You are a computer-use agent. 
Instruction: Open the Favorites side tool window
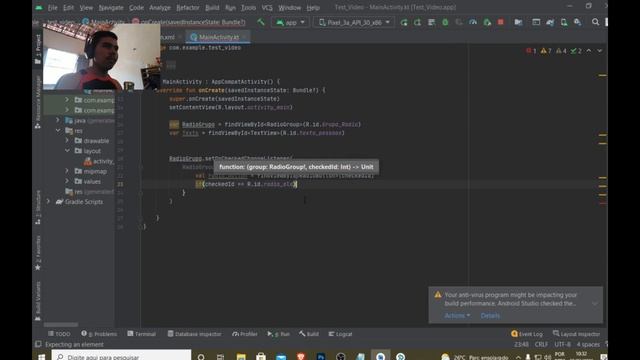click(38, 253)
